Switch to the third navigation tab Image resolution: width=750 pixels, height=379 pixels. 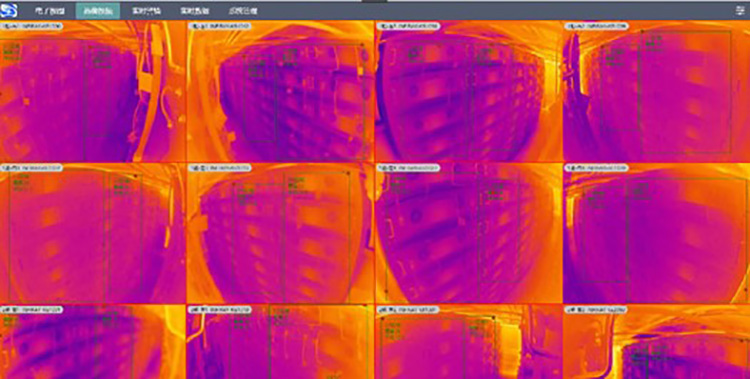146,11
